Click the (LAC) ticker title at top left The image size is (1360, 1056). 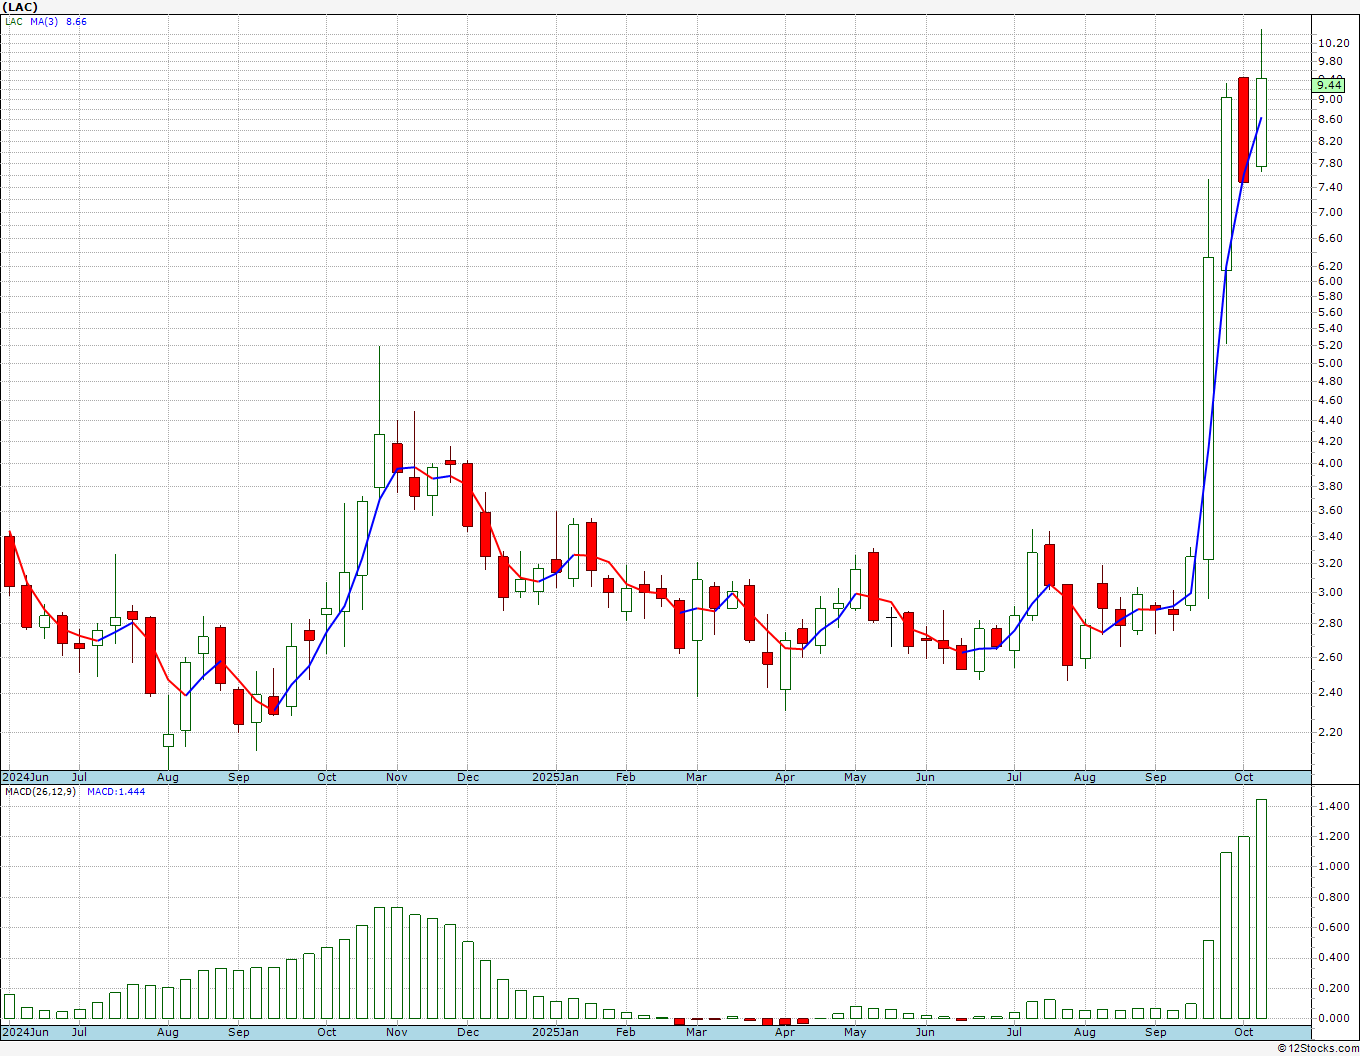pos(20,7)
